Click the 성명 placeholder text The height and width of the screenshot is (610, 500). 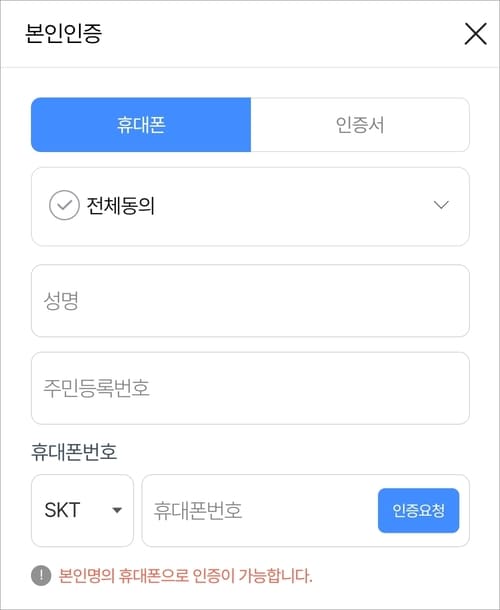click(x=61, y=301)
